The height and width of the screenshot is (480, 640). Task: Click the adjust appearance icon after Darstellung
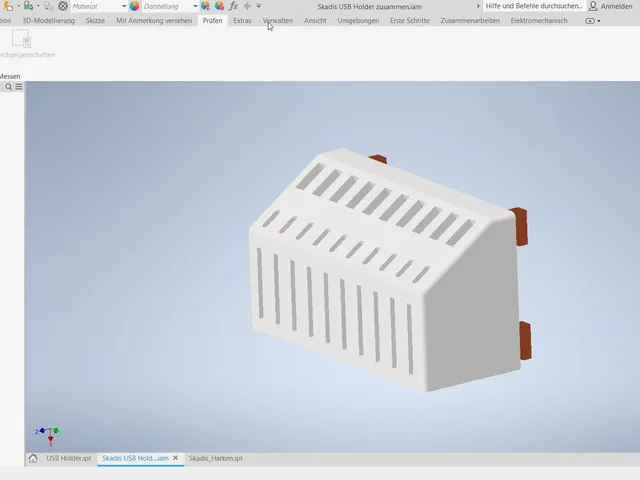tap(205, 6)
